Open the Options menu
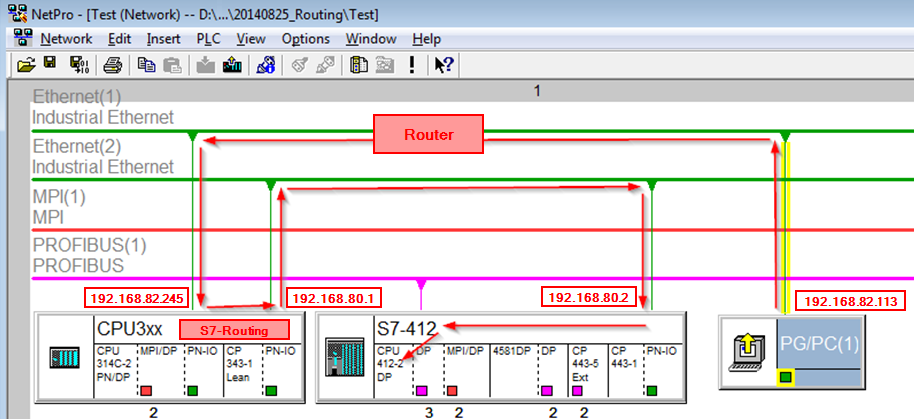 point(305,39)
